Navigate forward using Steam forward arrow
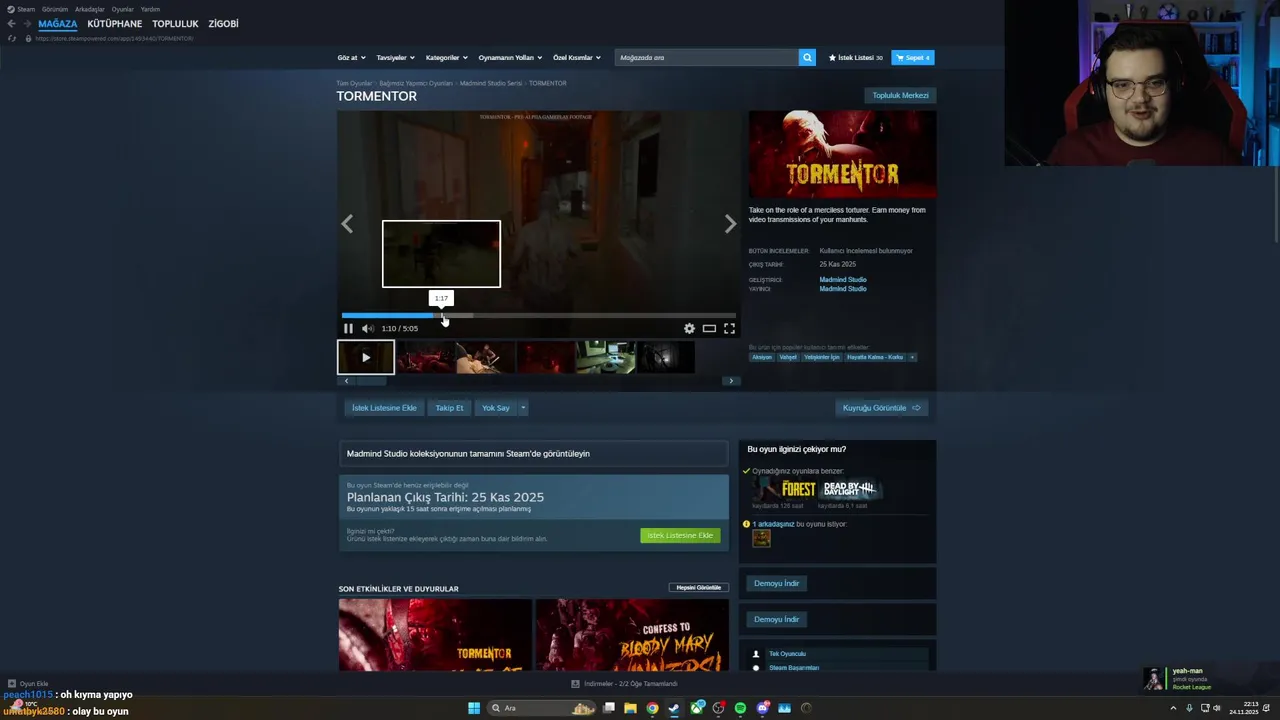Image resolution: width=1280 pixels, height=720 pixels. [x=26, y=23]
